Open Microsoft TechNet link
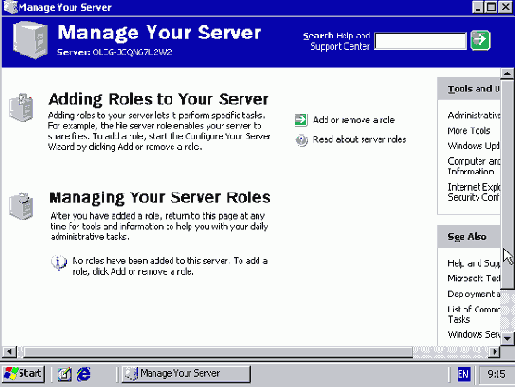 (x=474, y=278)
